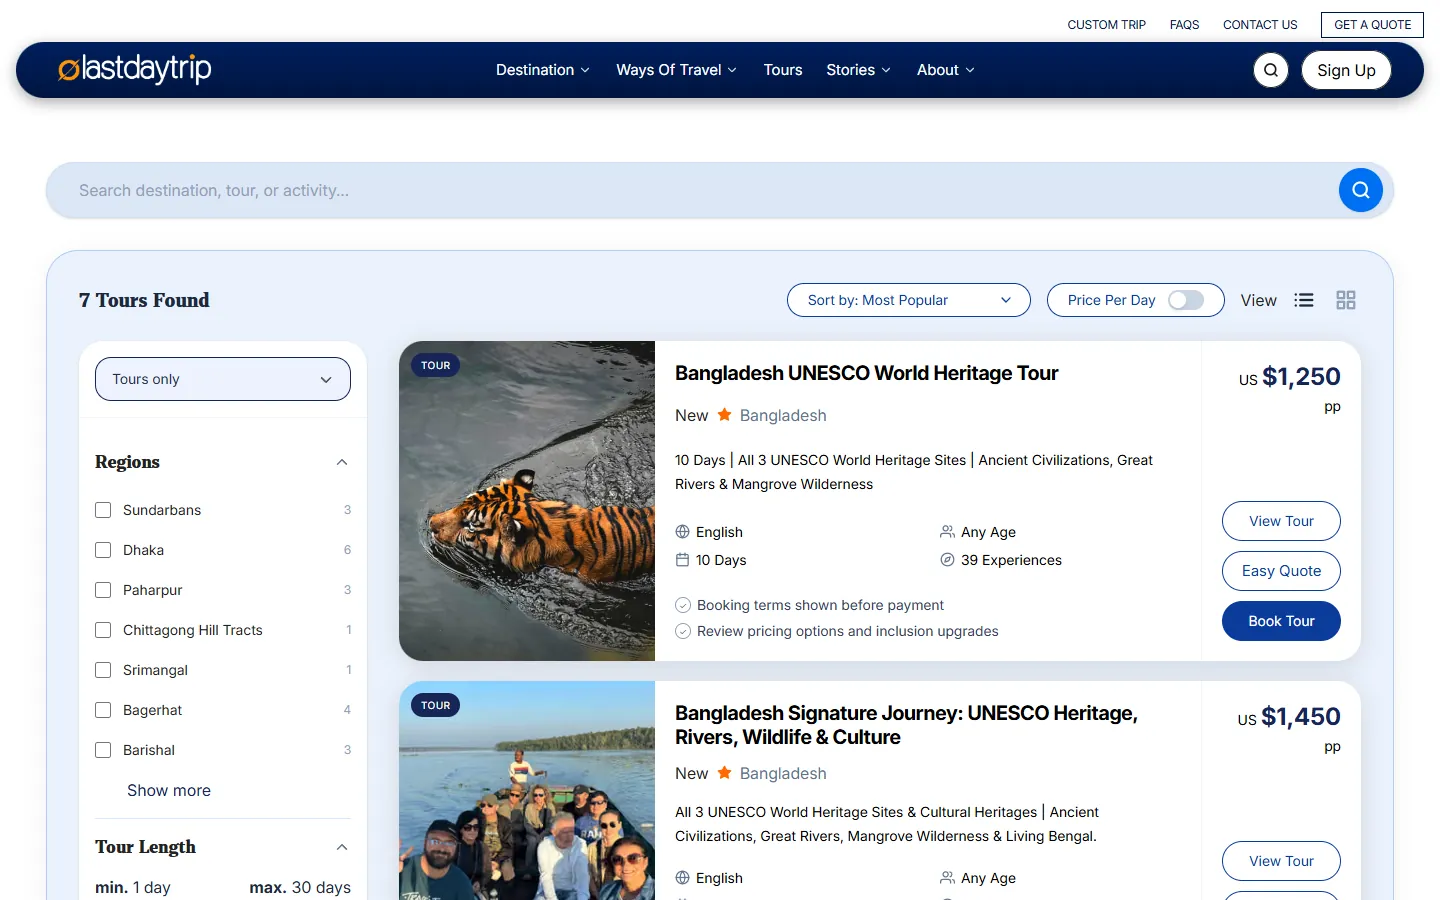The width and height of the screenshot is (1440, 900).
Task: Expand the Ways Of Travel menu
Action: pyautogui.click(x=677, y=70)
